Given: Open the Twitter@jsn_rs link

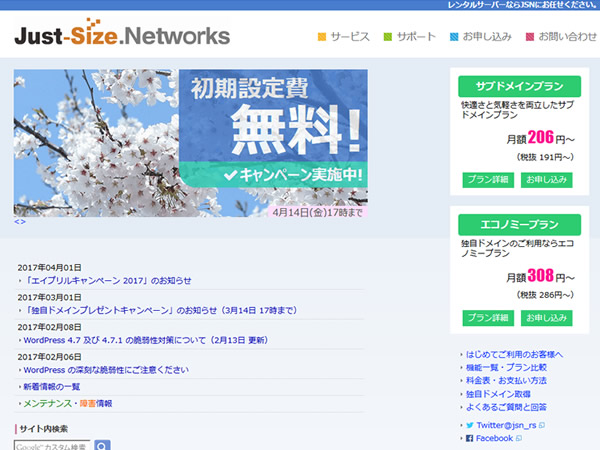Looking at the screenshot, I should pos(506,426).
